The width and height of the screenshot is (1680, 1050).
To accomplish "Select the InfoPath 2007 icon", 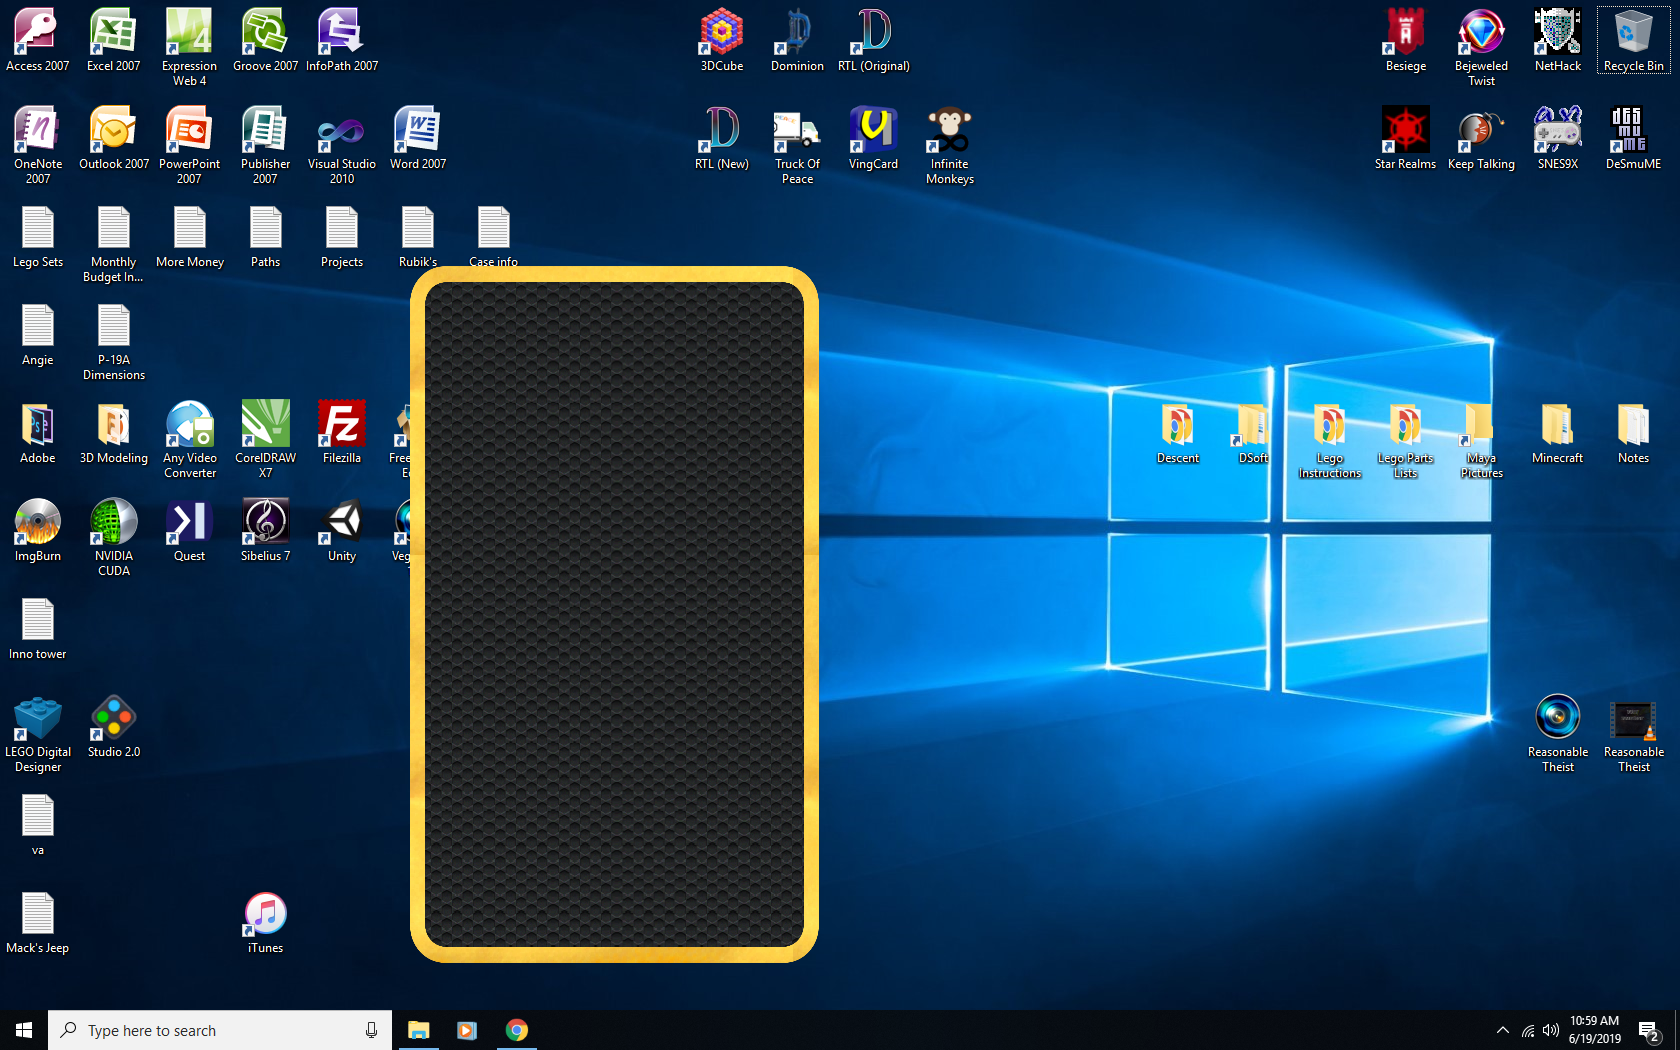I will [x=342, y=40].
